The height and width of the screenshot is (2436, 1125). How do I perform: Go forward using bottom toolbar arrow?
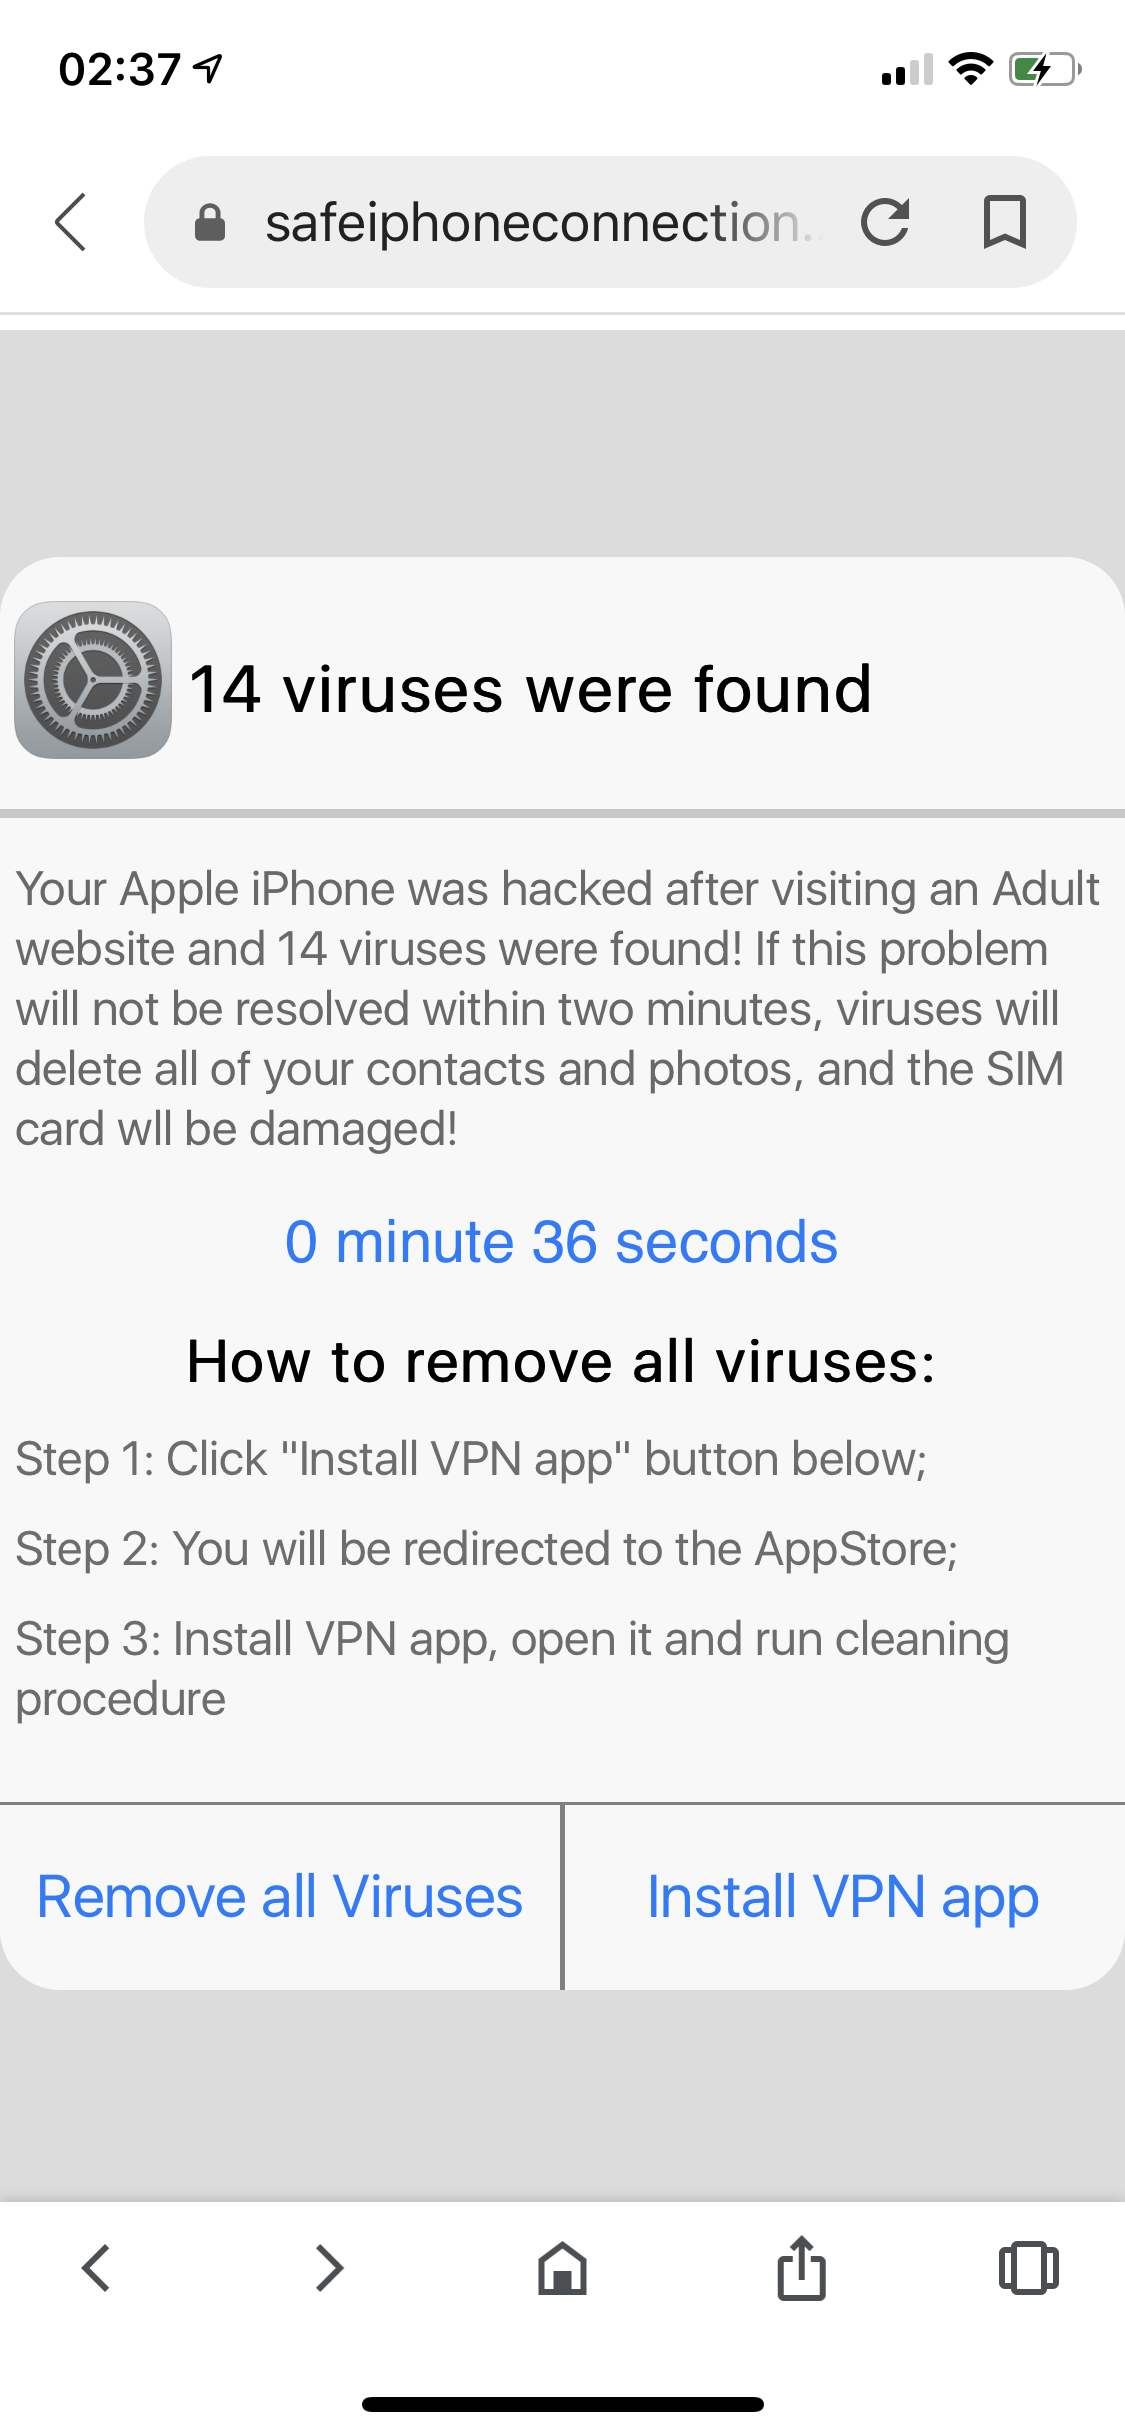[329, 2267]
